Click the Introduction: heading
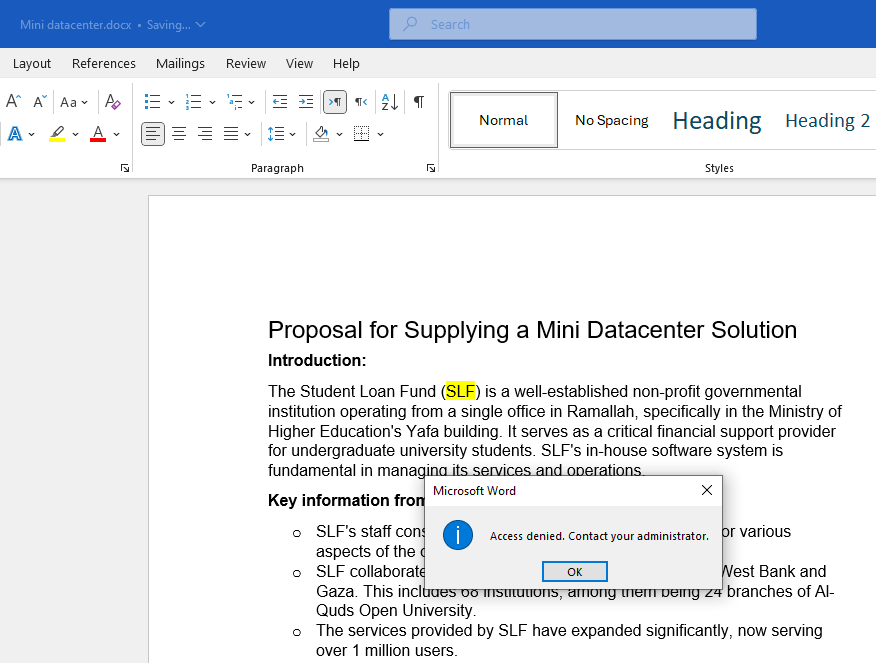 pyautogui.click(x=317, y=360)
